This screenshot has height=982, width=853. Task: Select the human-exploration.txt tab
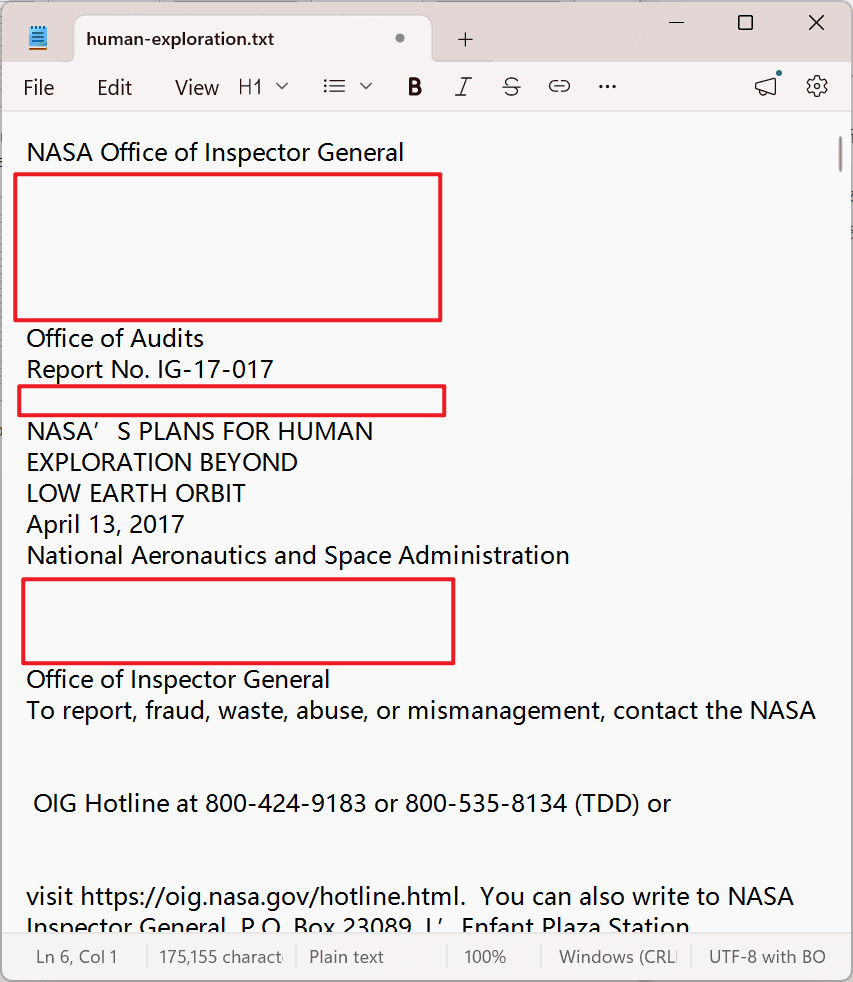click(x=252, y=39)
